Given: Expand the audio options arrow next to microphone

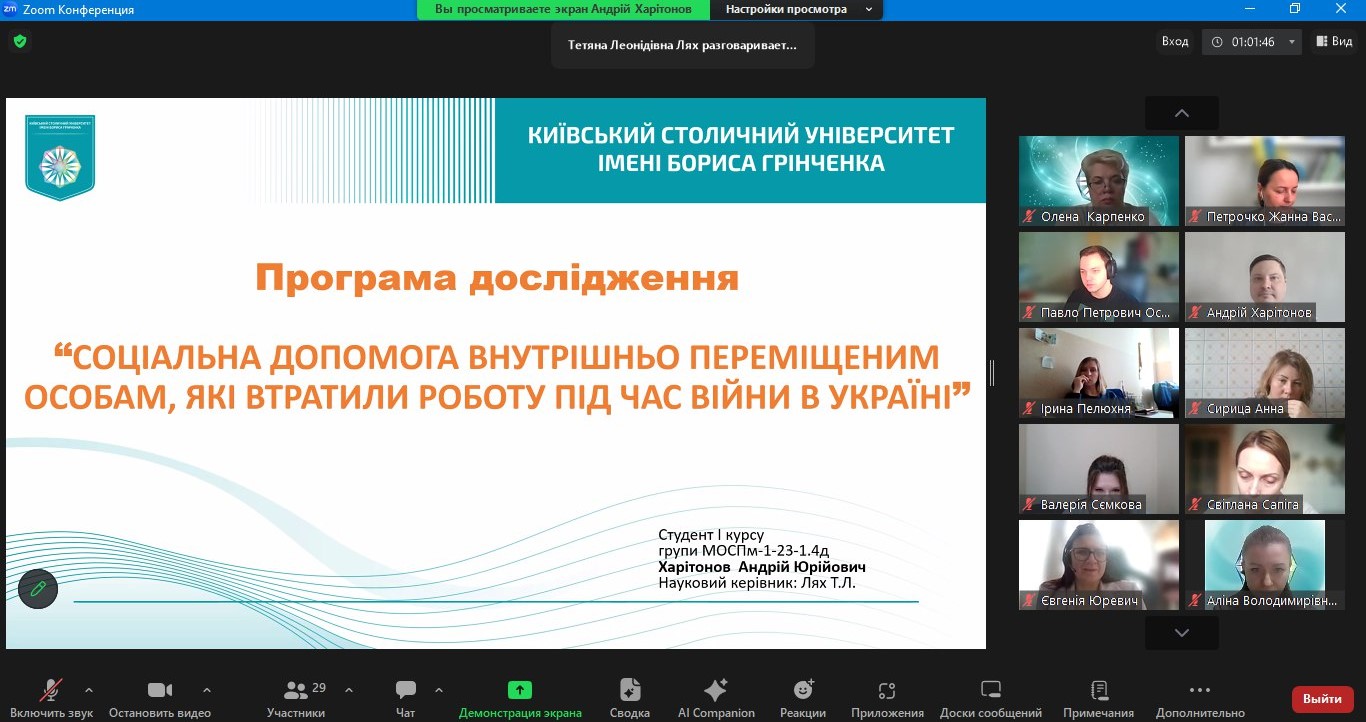Looking at the screenshot, I should click(x=89, y=690).
